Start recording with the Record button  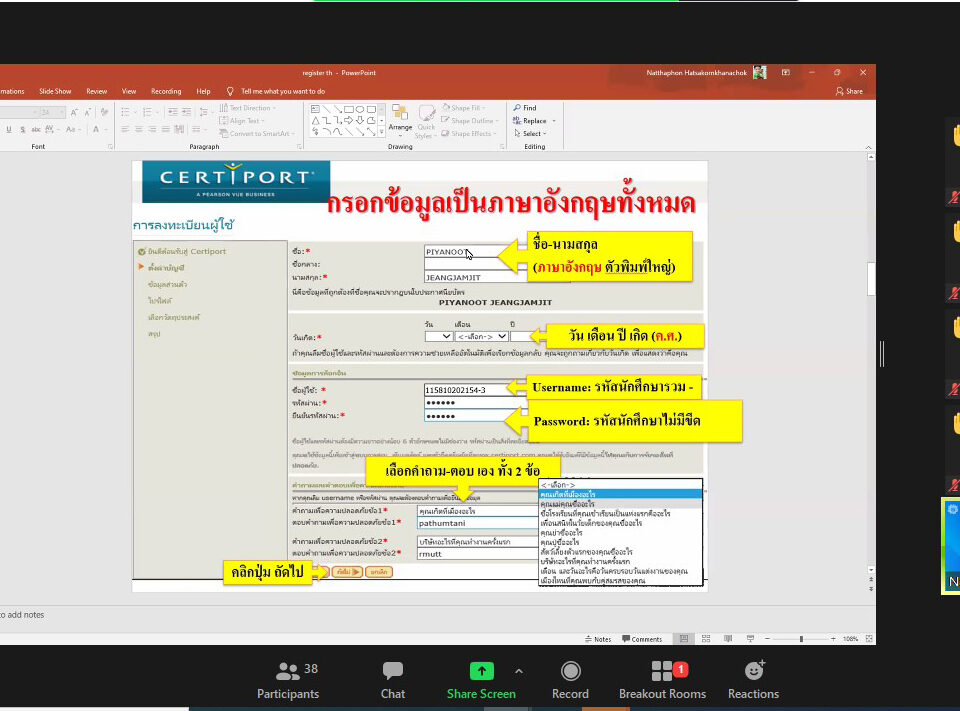point(570,680)
